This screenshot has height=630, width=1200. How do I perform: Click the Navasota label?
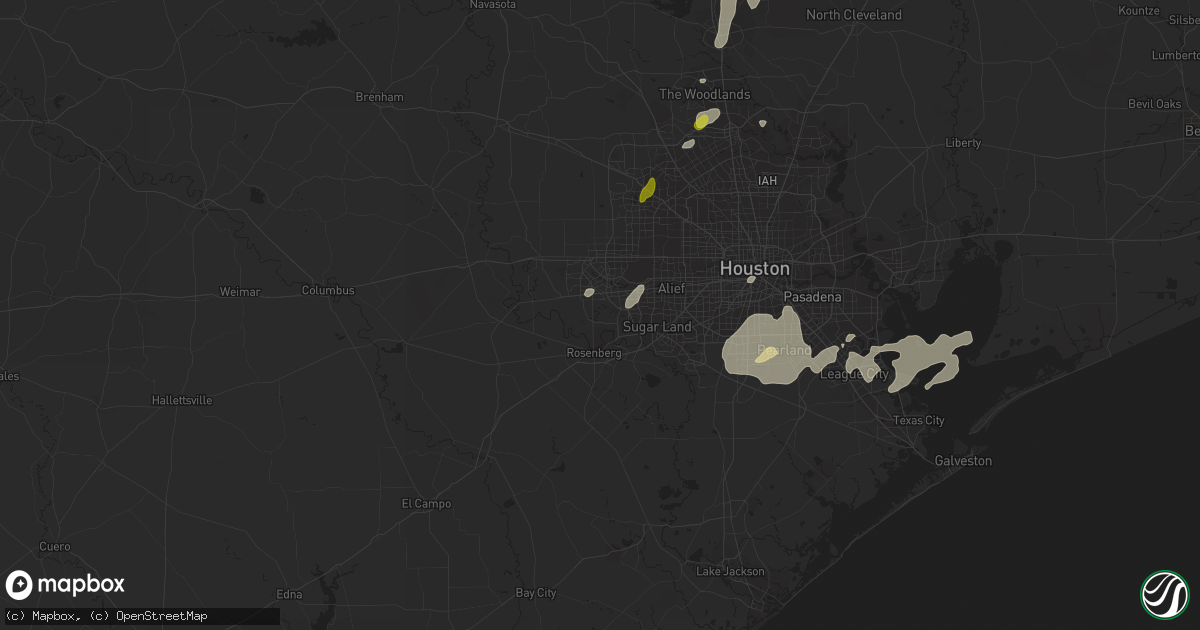click(493, 4)
